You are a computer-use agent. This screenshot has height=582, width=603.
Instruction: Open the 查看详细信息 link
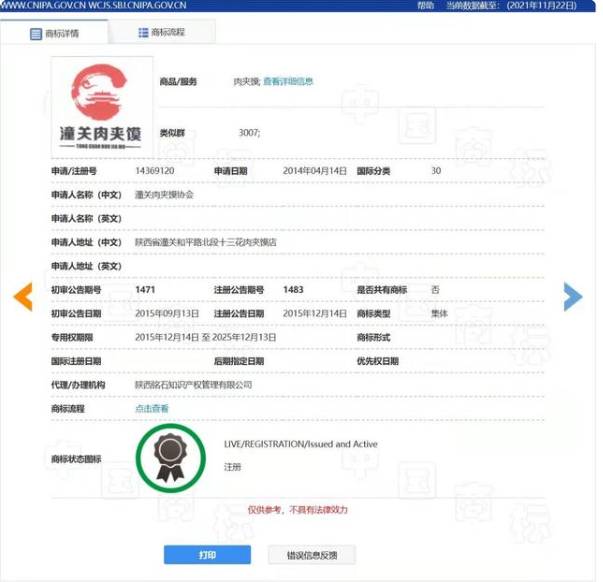point(288,82)
